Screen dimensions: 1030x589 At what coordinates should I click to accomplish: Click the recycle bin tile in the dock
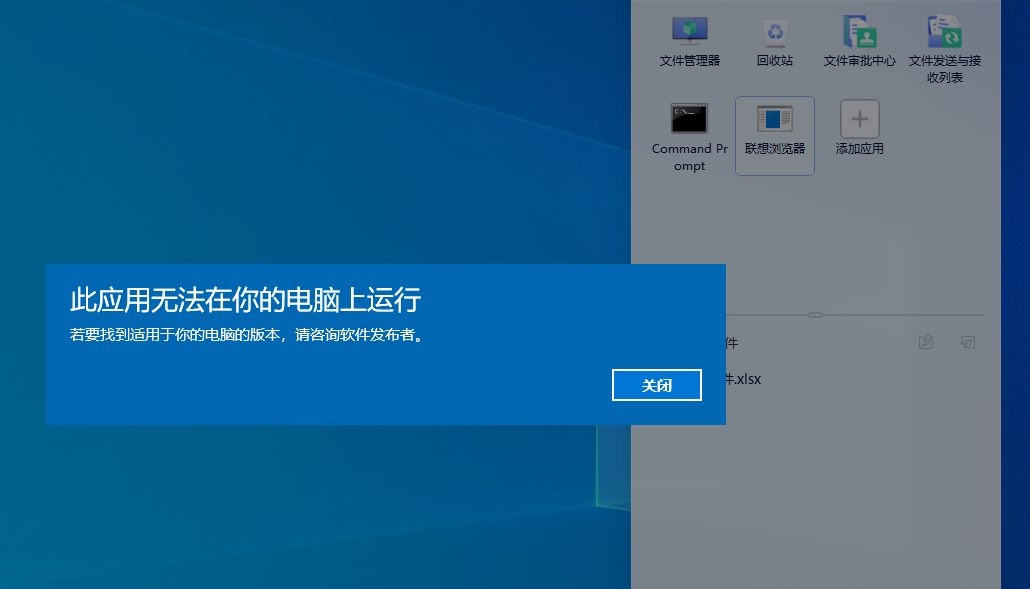coord(773,41)
